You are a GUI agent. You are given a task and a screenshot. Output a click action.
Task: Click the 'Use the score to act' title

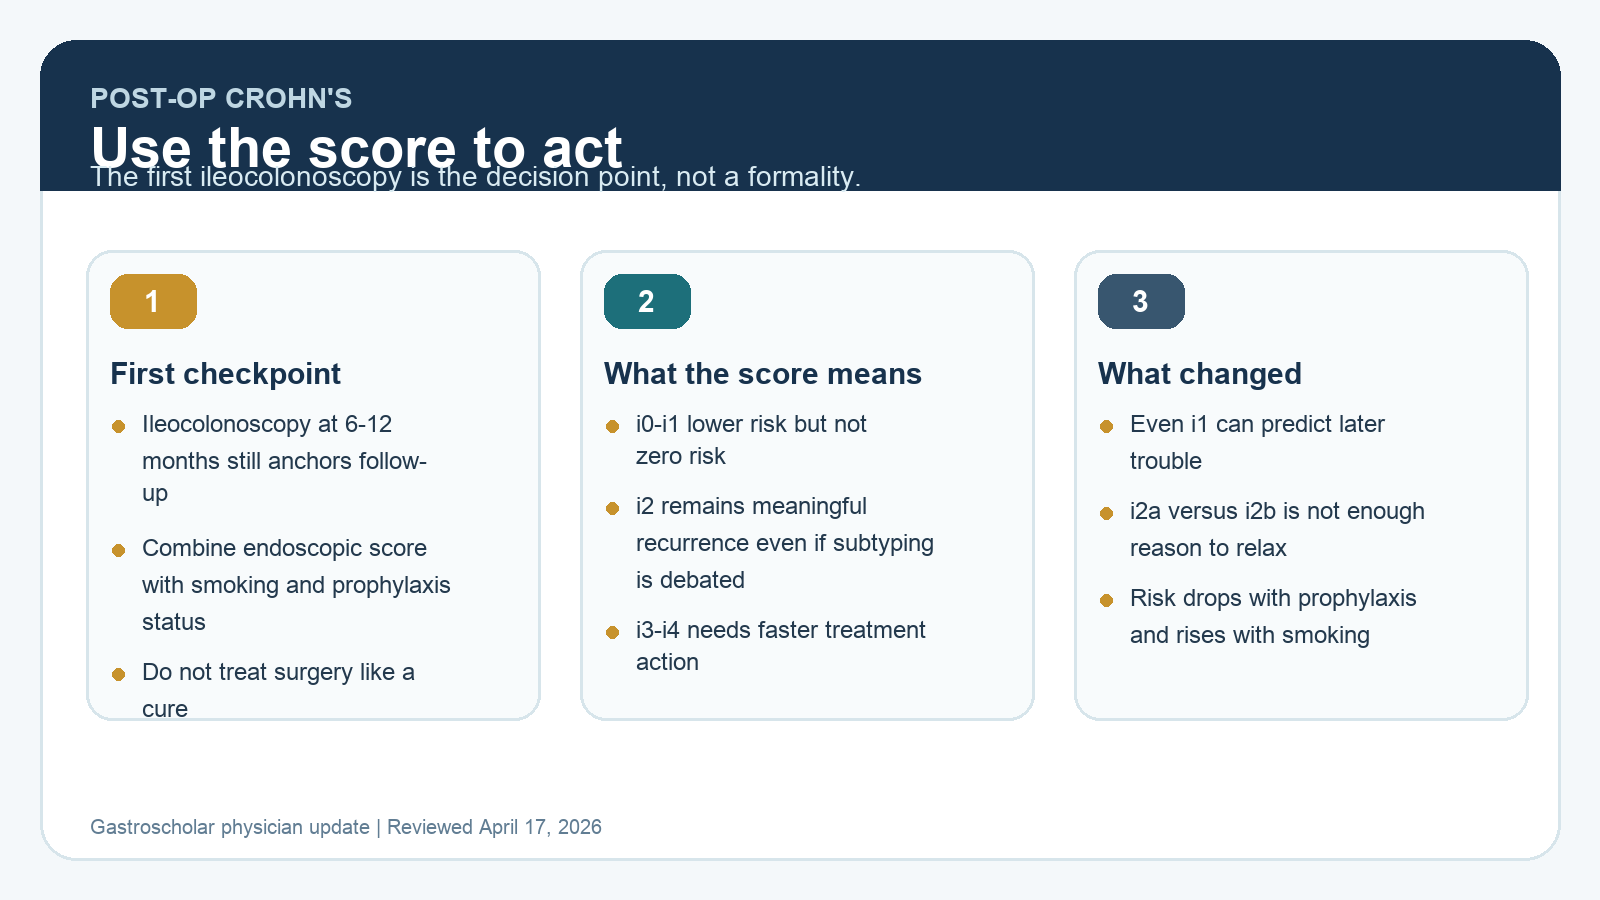[356, 147]
